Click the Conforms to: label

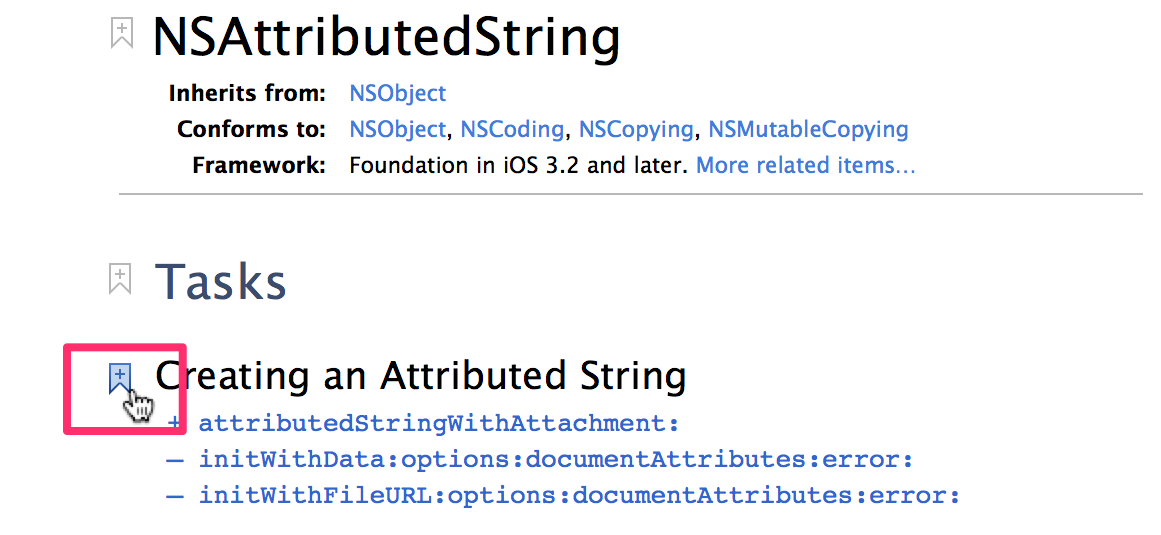(x=252, y=129)
